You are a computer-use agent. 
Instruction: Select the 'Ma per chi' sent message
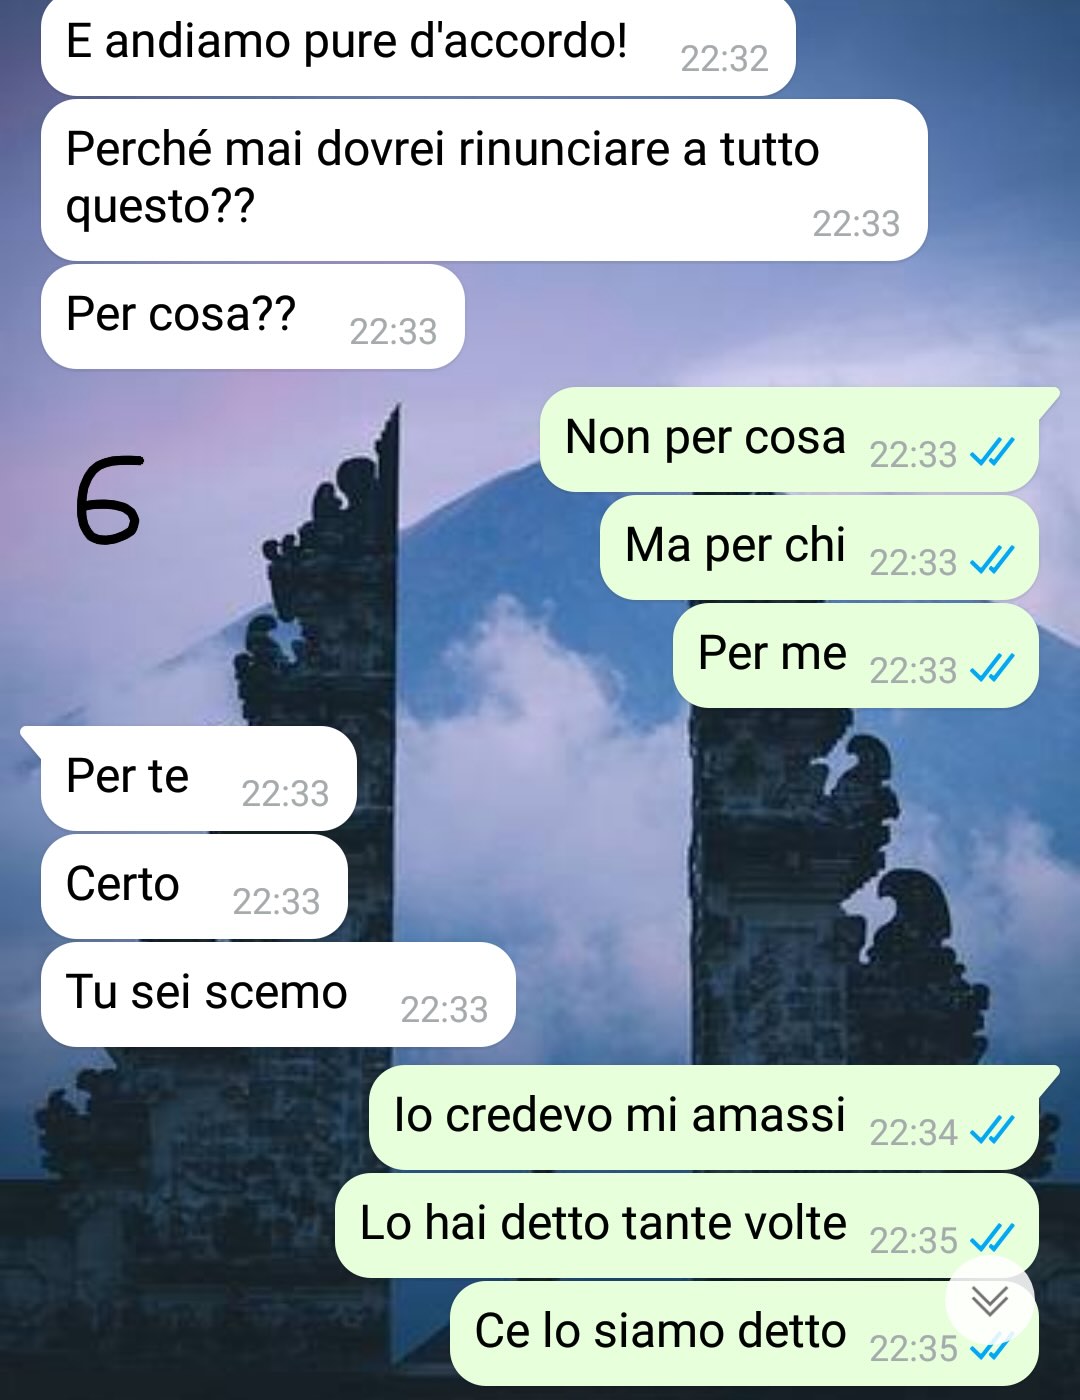point(819,548)
